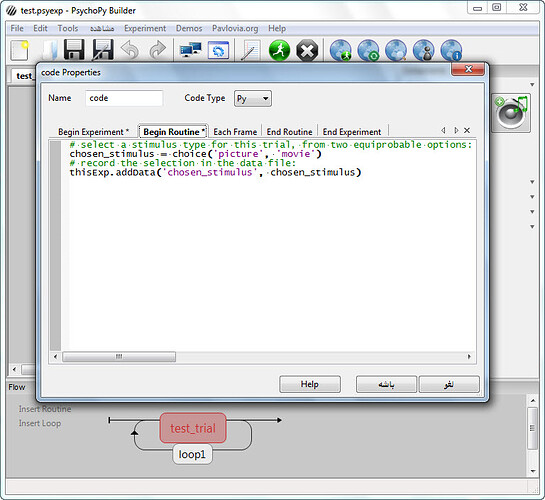The image size is (545, 500).
Task: Click the Insert Loop link in Flow
Action: (40, 424)
